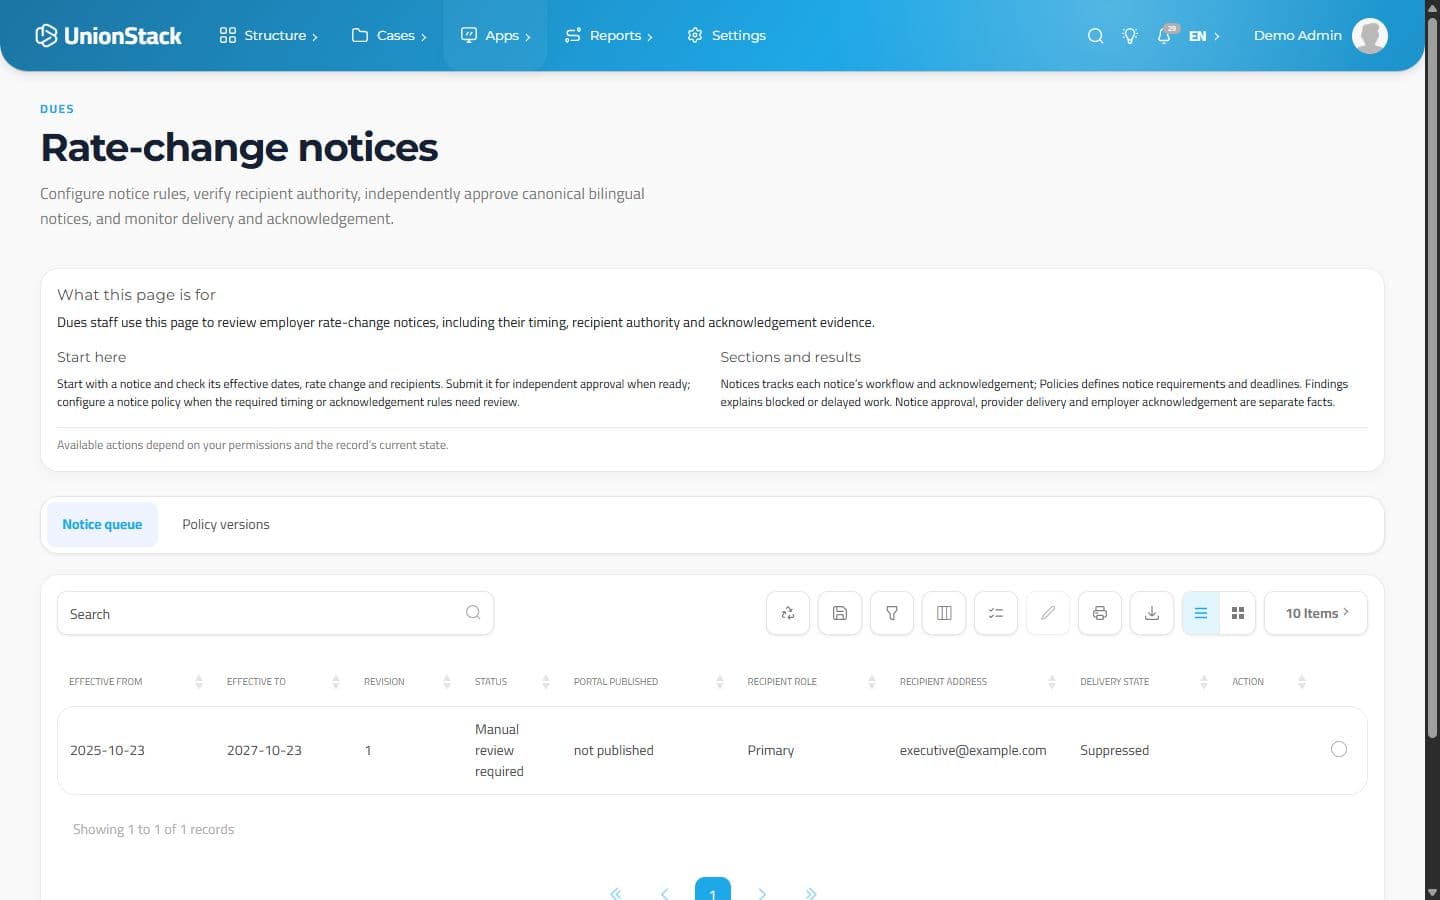Click the reset/recycle table icon
The image size is (1440, 900).
click(788, 613)
